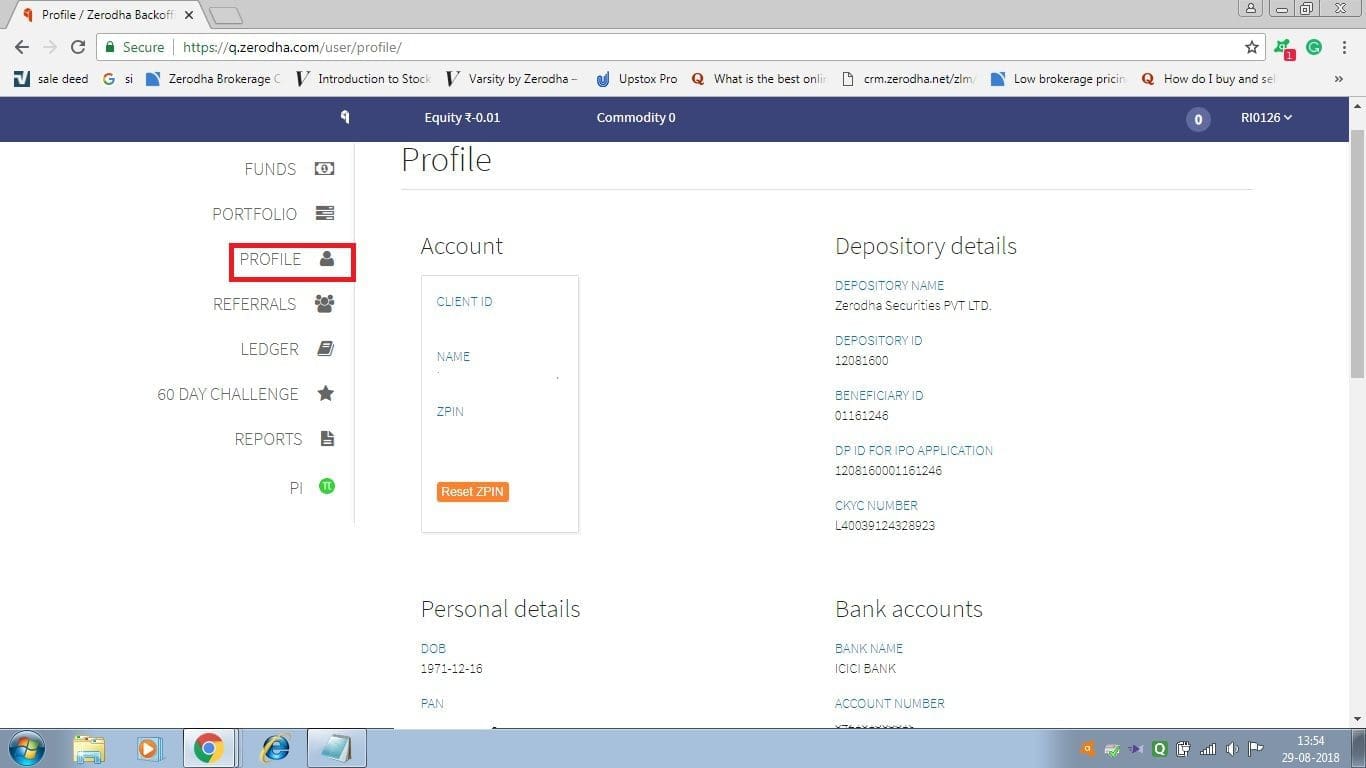Click the Zerodha logo in the header bar
The image size is (1366, 768).
(x=345, y=117)
